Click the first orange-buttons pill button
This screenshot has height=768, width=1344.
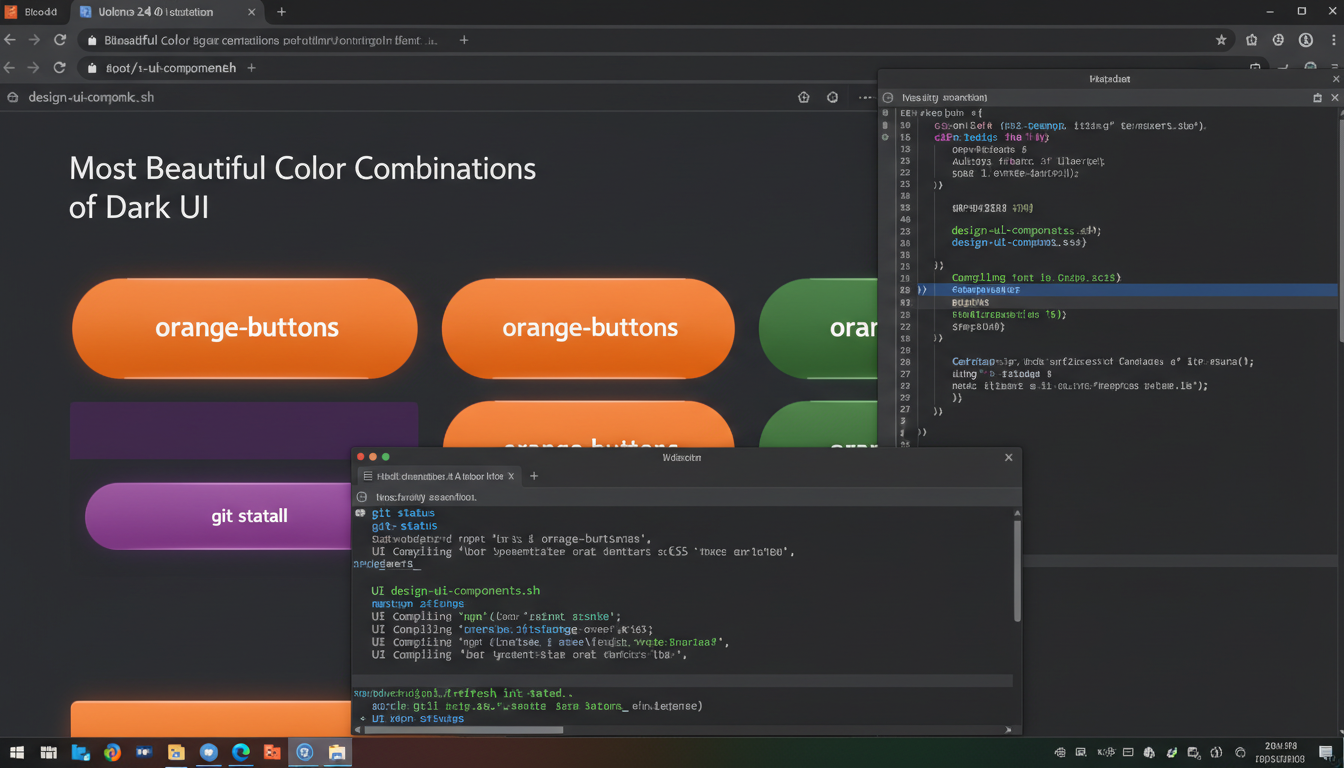pyautogui.click(x=245, y=328)
